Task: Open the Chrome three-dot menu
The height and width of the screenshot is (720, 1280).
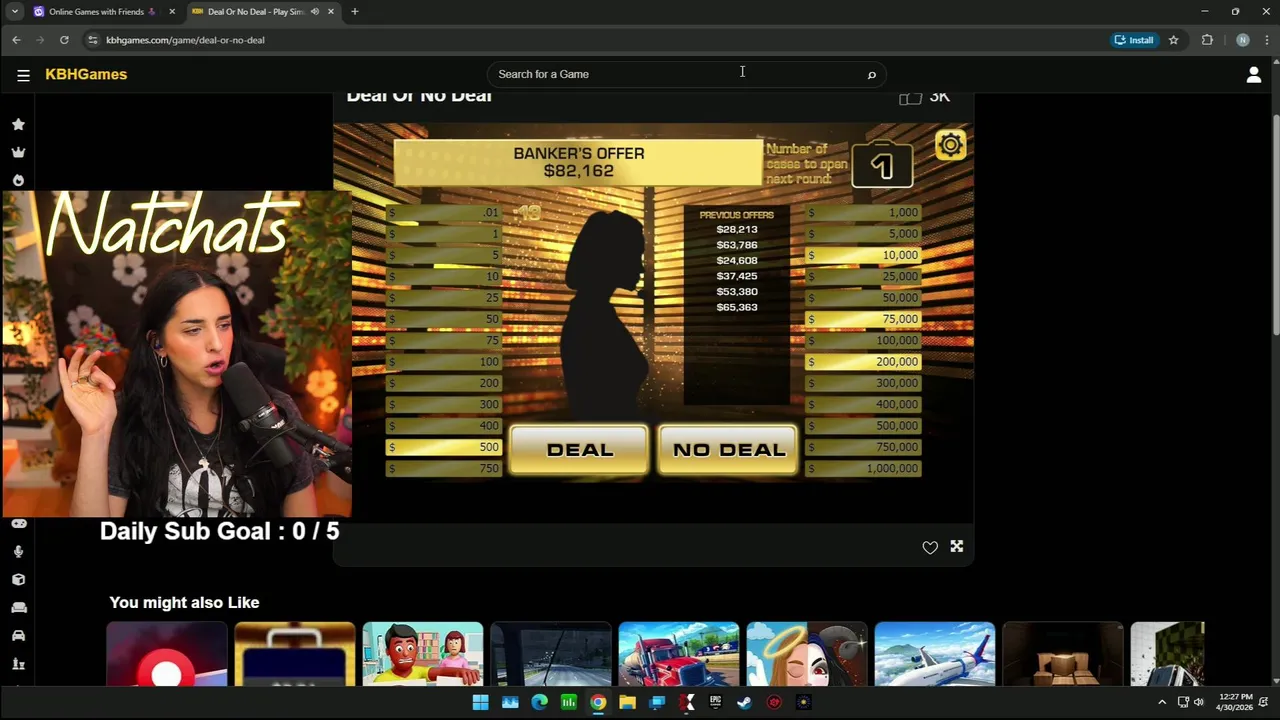Action: pos(1266,40)
